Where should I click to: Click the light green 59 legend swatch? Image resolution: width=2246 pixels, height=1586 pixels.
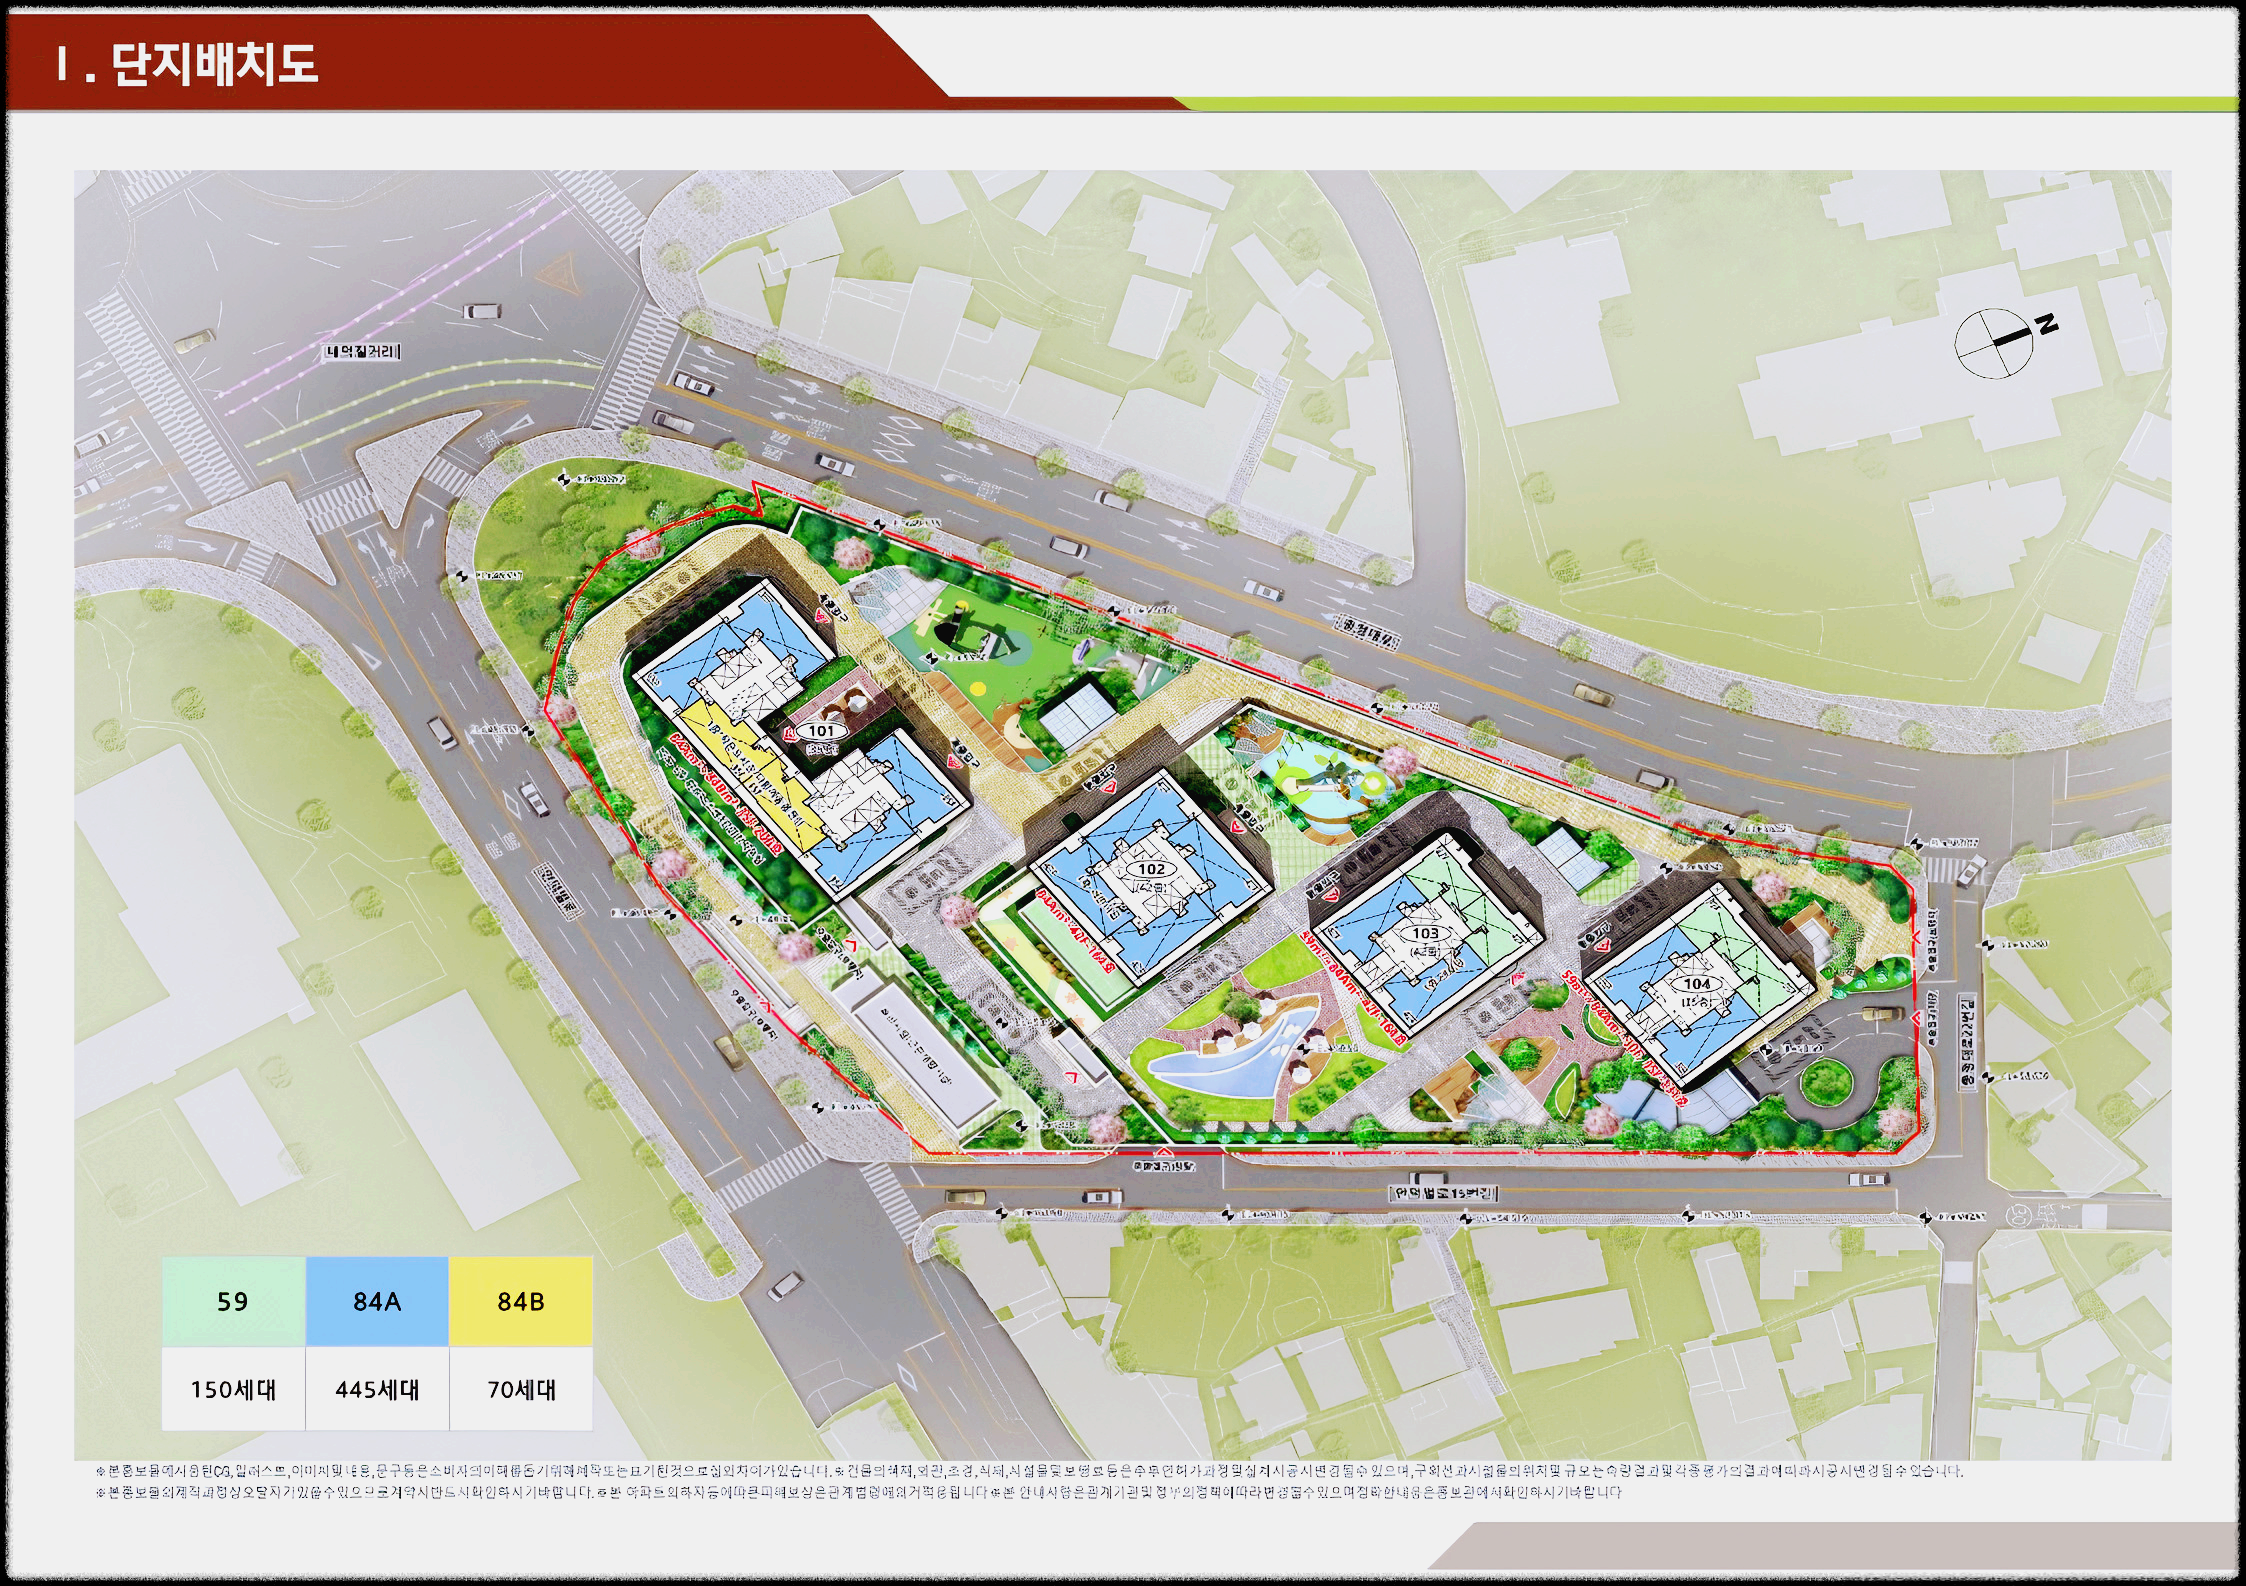pyautogui.click(x=233, y=1301)
